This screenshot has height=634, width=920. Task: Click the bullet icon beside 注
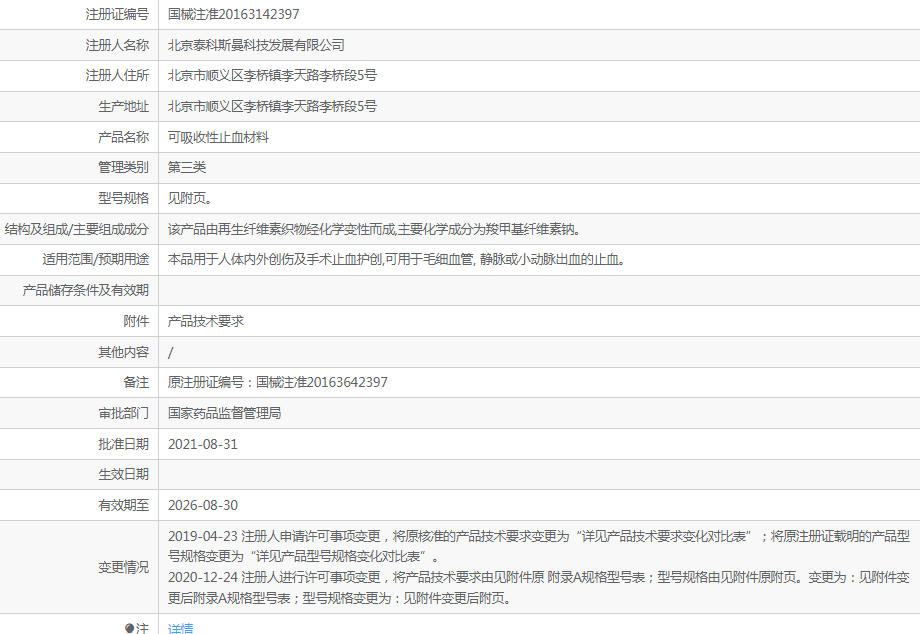130,629
